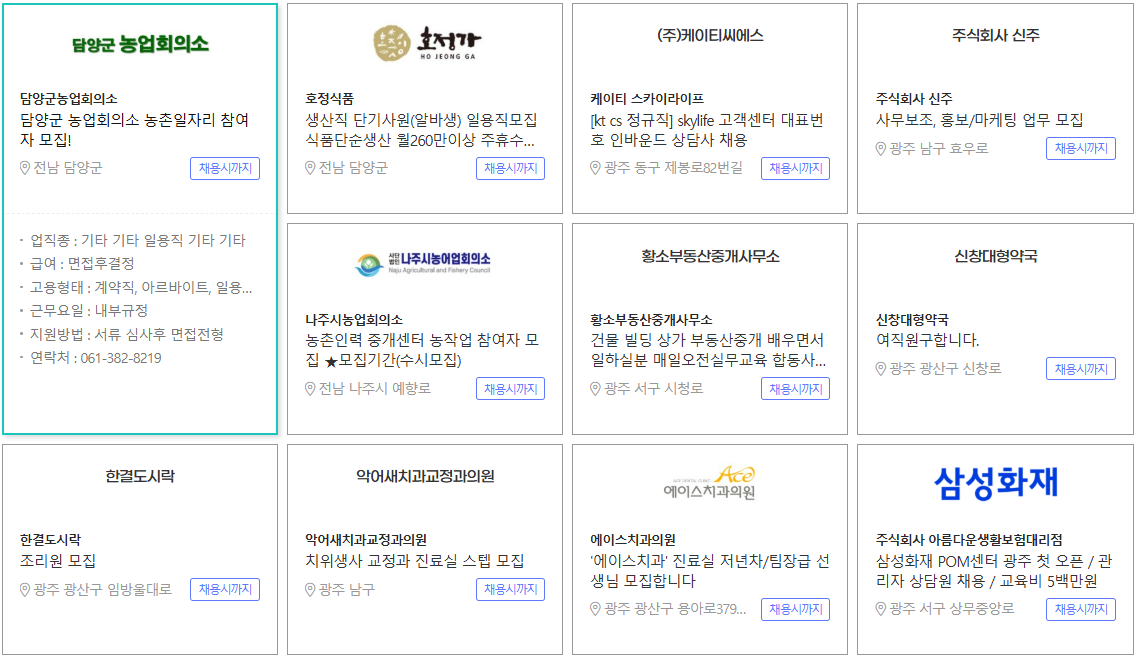Click company name 에이스치과의원 below logo
The image size is (1137, 657).
tap(633, 540)
